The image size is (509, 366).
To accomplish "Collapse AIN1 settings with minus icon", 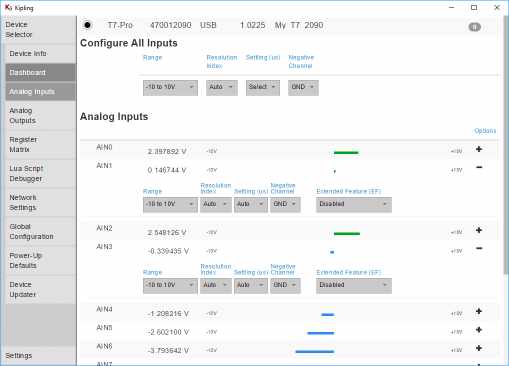I will coord(479,167).
